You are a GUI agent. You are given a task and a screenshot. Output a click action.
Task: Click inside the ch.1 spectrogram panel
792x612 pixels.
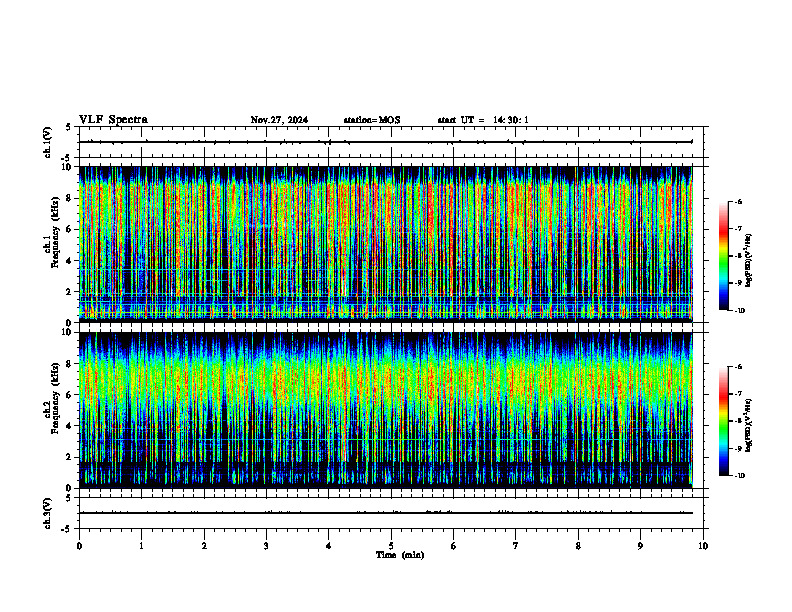[391, 244]
